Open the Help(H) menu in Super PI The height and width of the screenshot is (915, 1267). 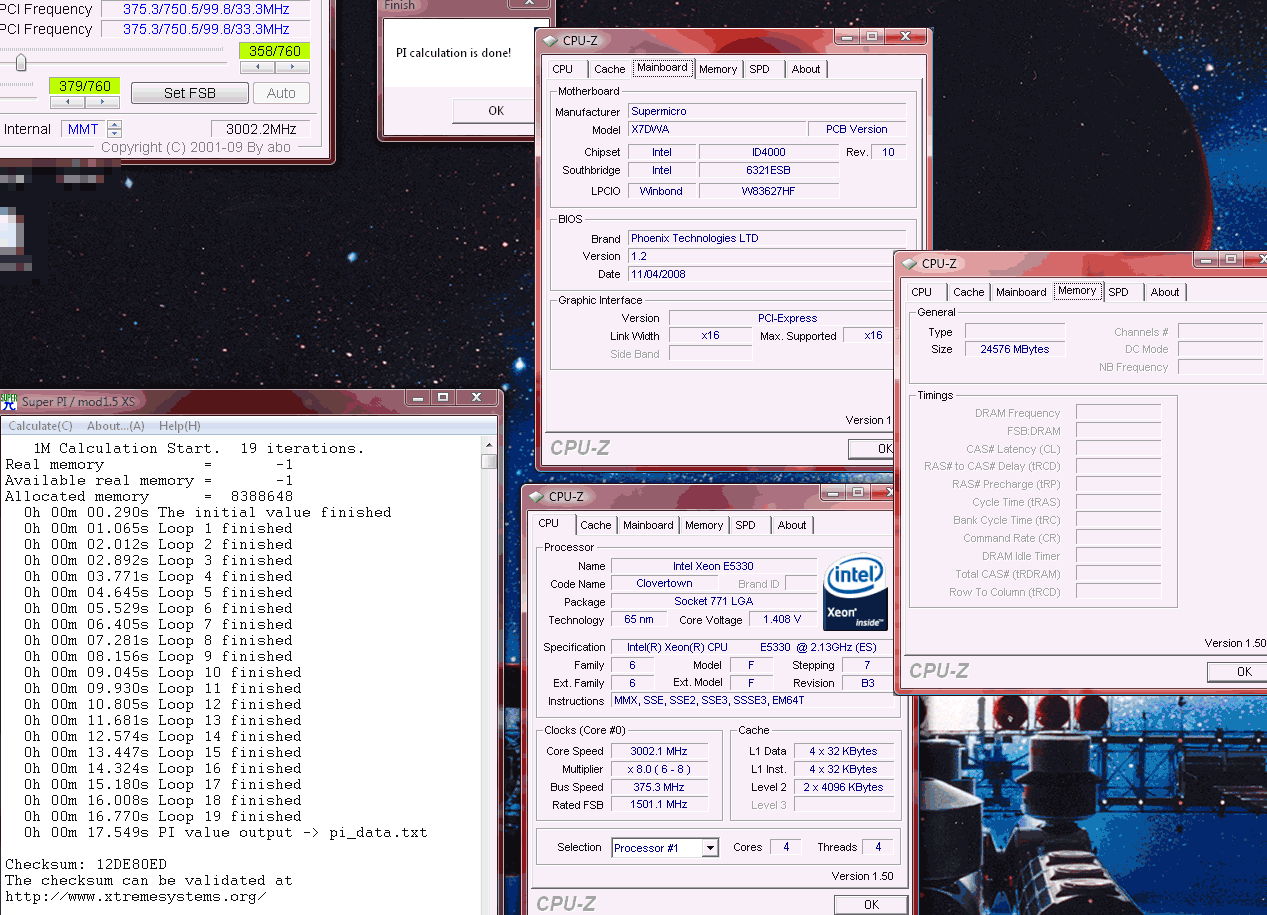[x=180, y=426]
